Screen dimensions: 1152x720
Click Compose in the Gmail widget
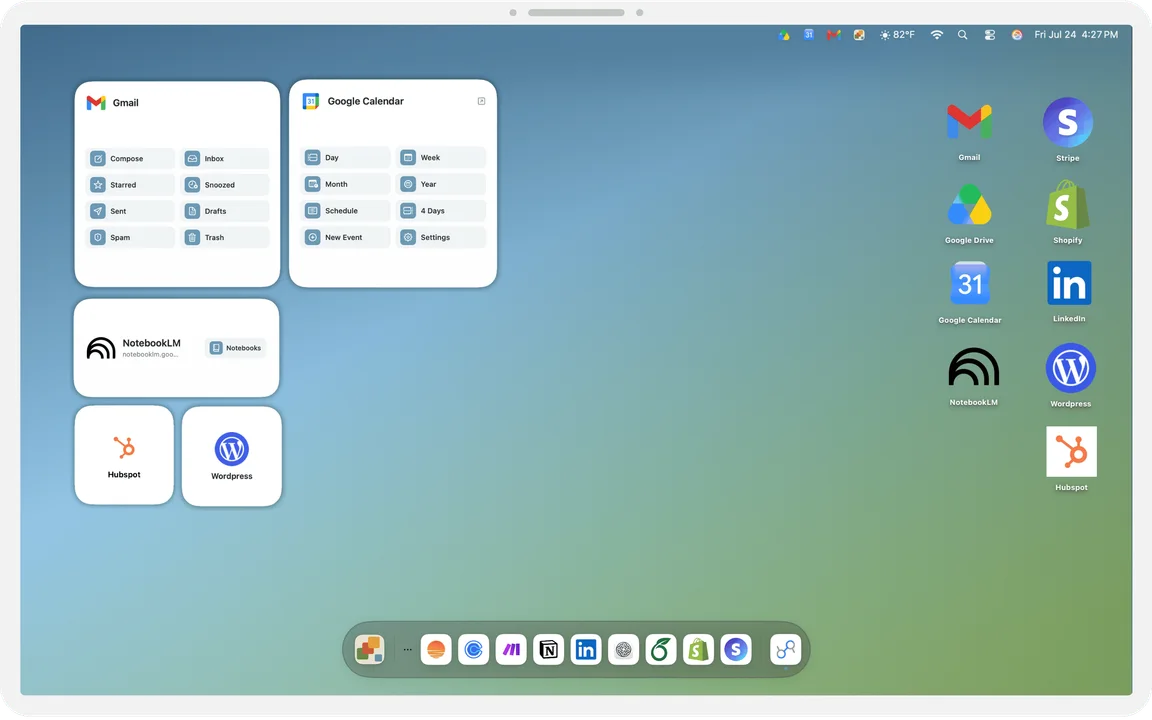131,159
